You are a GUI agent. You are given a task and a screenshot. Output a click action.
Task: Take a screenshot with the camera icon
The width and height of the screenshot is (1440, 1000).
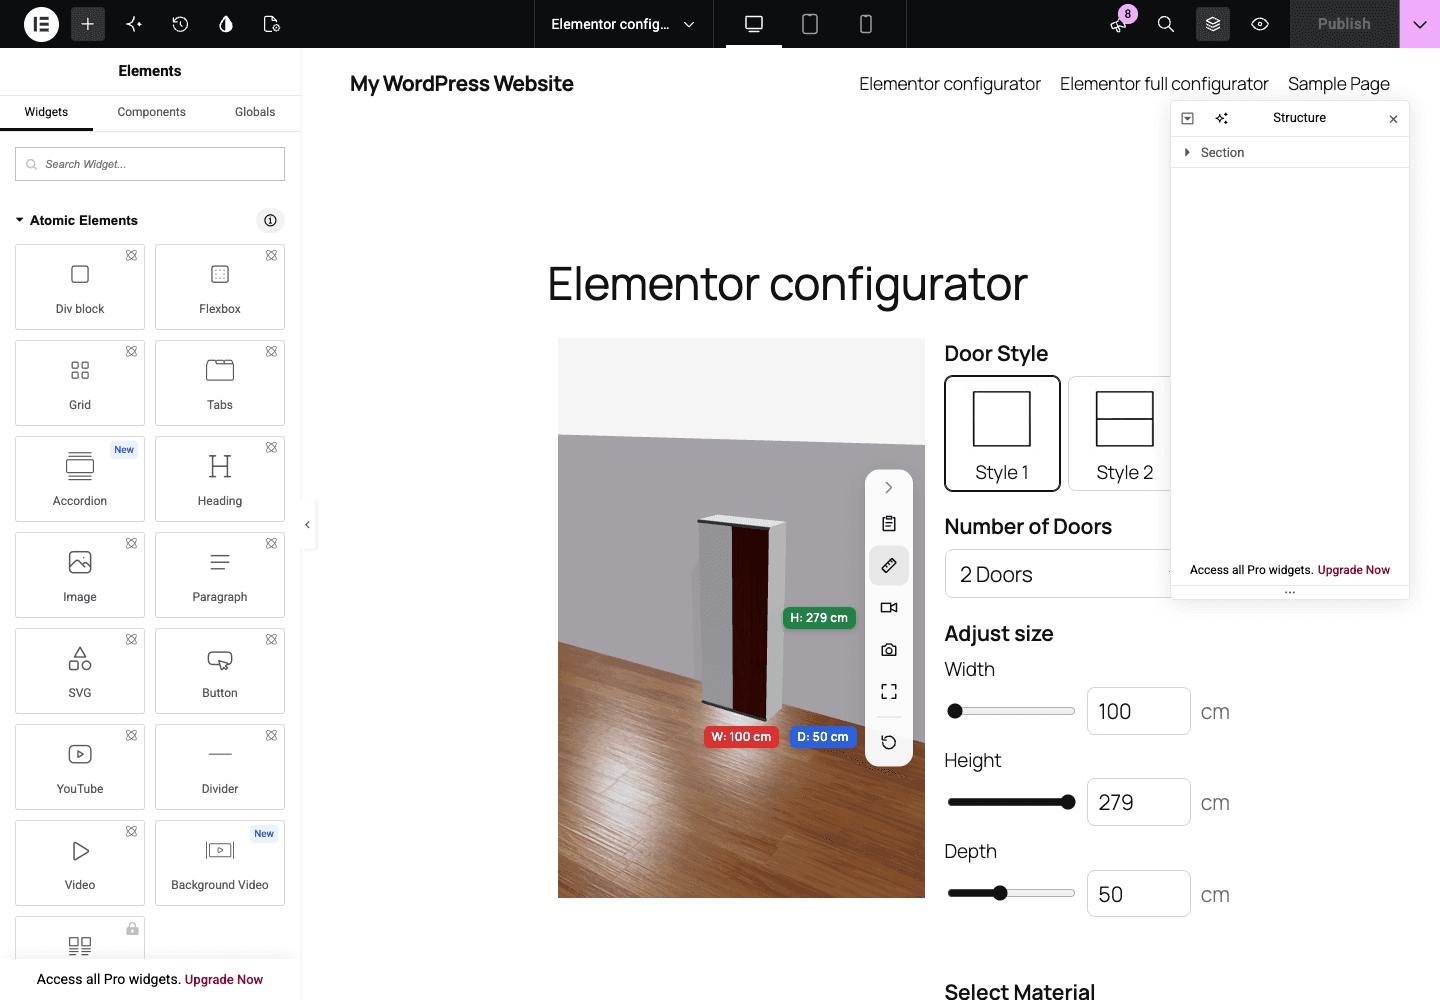(x=889, y=650)
